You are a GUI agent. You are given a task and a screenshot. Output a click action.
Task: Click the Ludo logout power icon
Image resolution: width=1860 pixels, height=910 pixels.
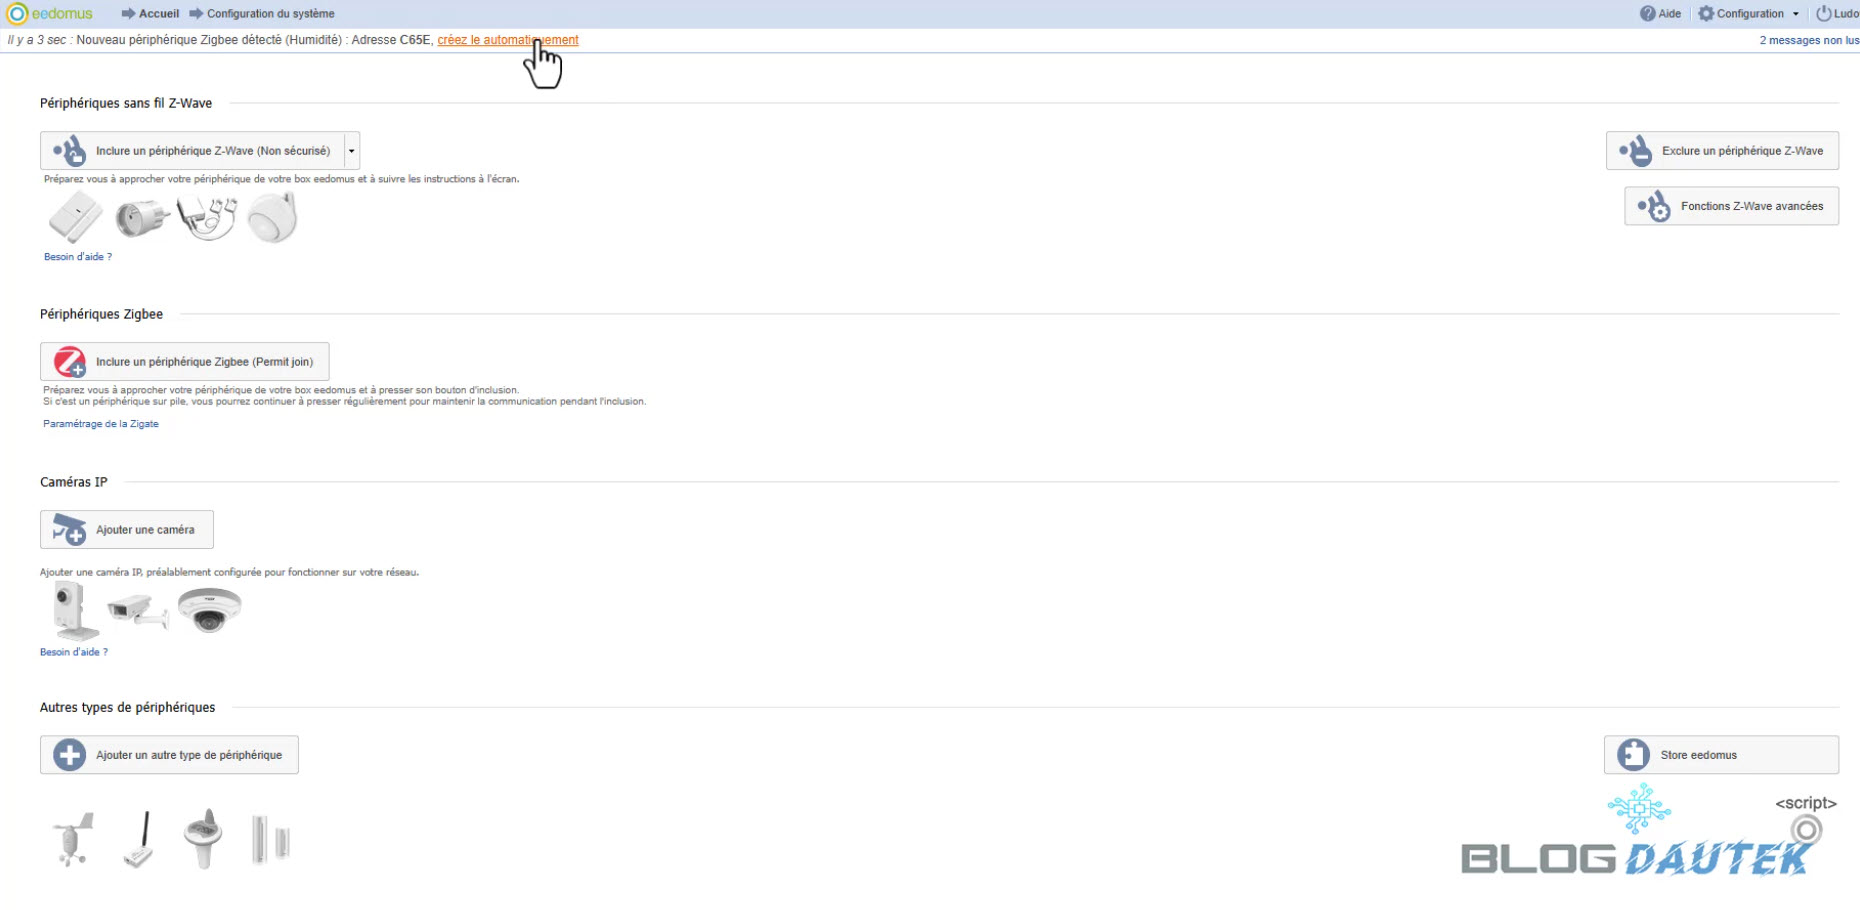pos(1823,14)
